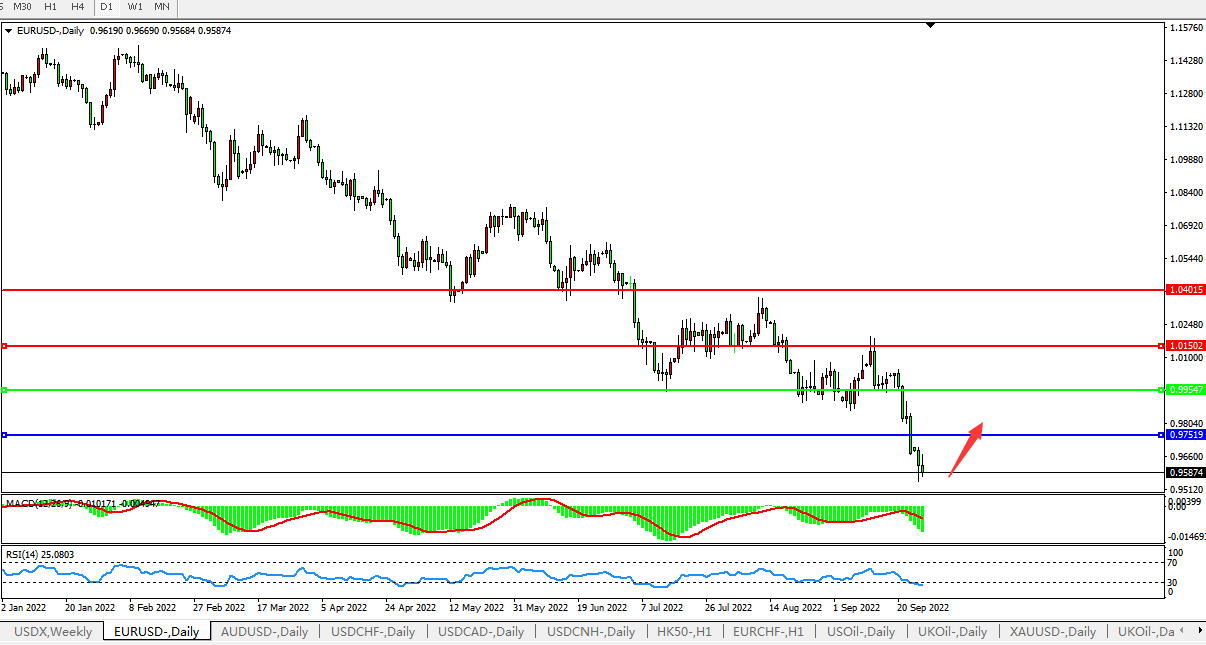Select the red 1.01502 price level tag
Viewport: 1206px width, 645px height.
1185,346
